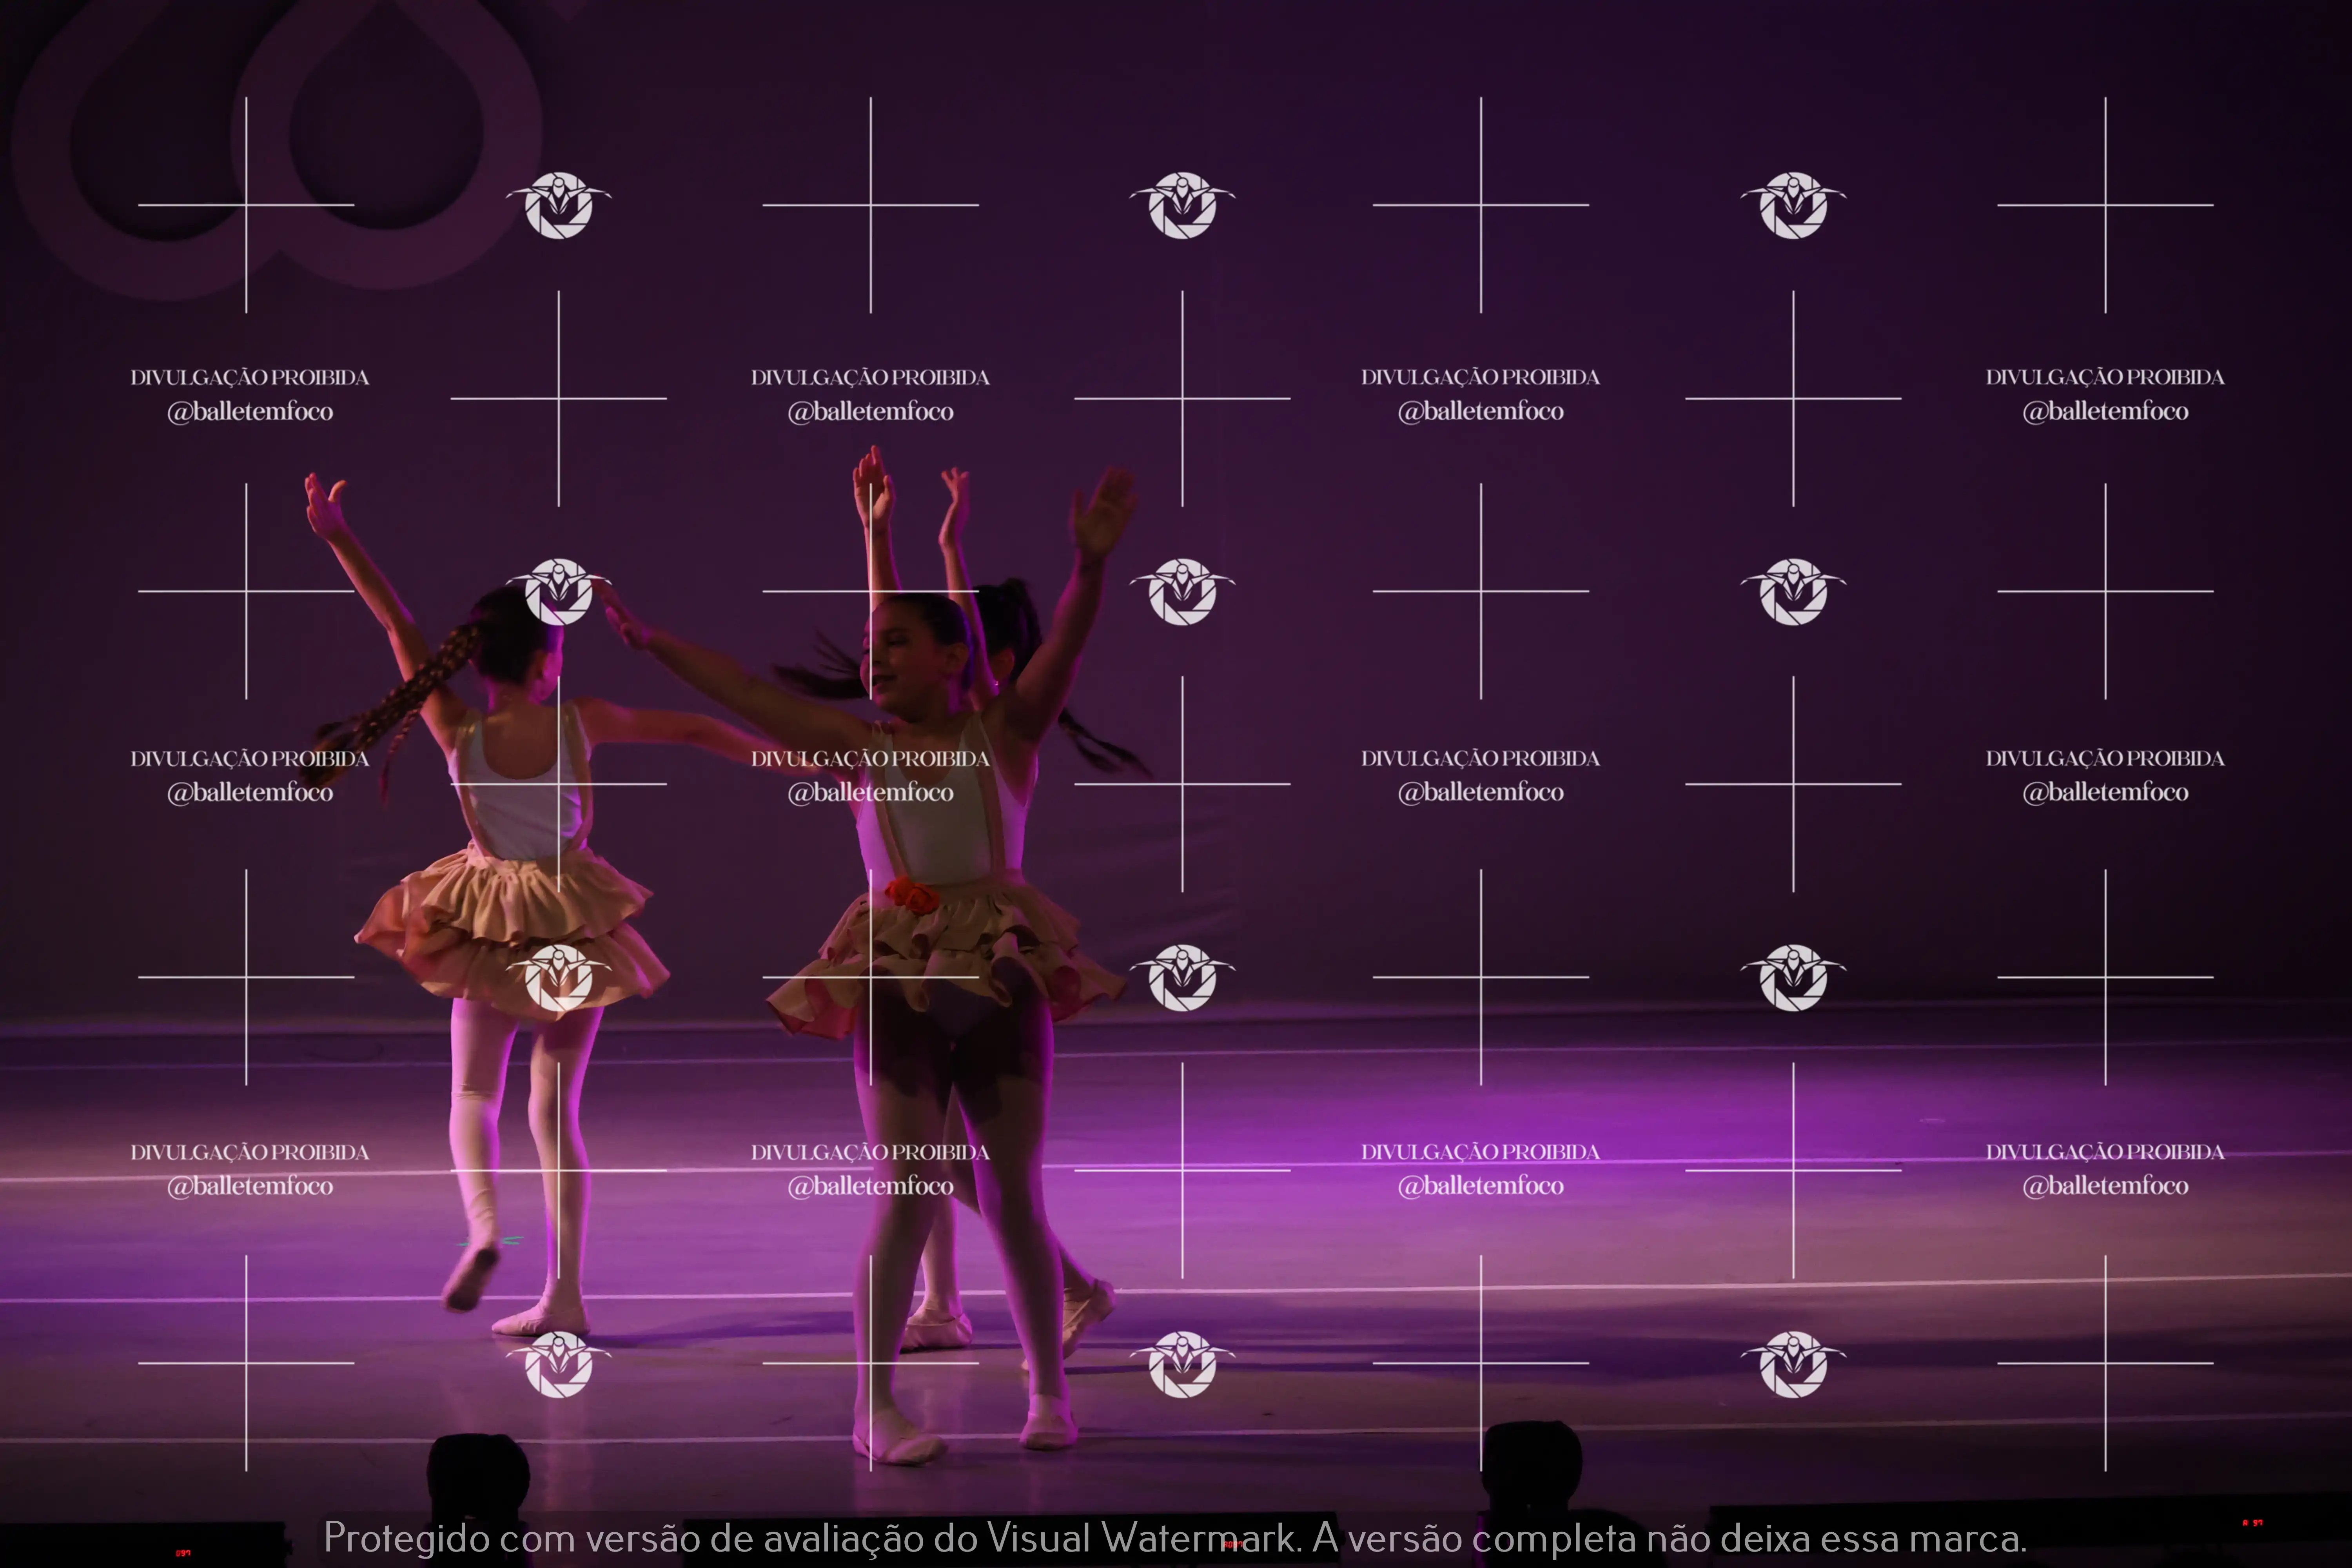
Task: Click the small red indicator light at bottom right
Action: (2252, 1523)
